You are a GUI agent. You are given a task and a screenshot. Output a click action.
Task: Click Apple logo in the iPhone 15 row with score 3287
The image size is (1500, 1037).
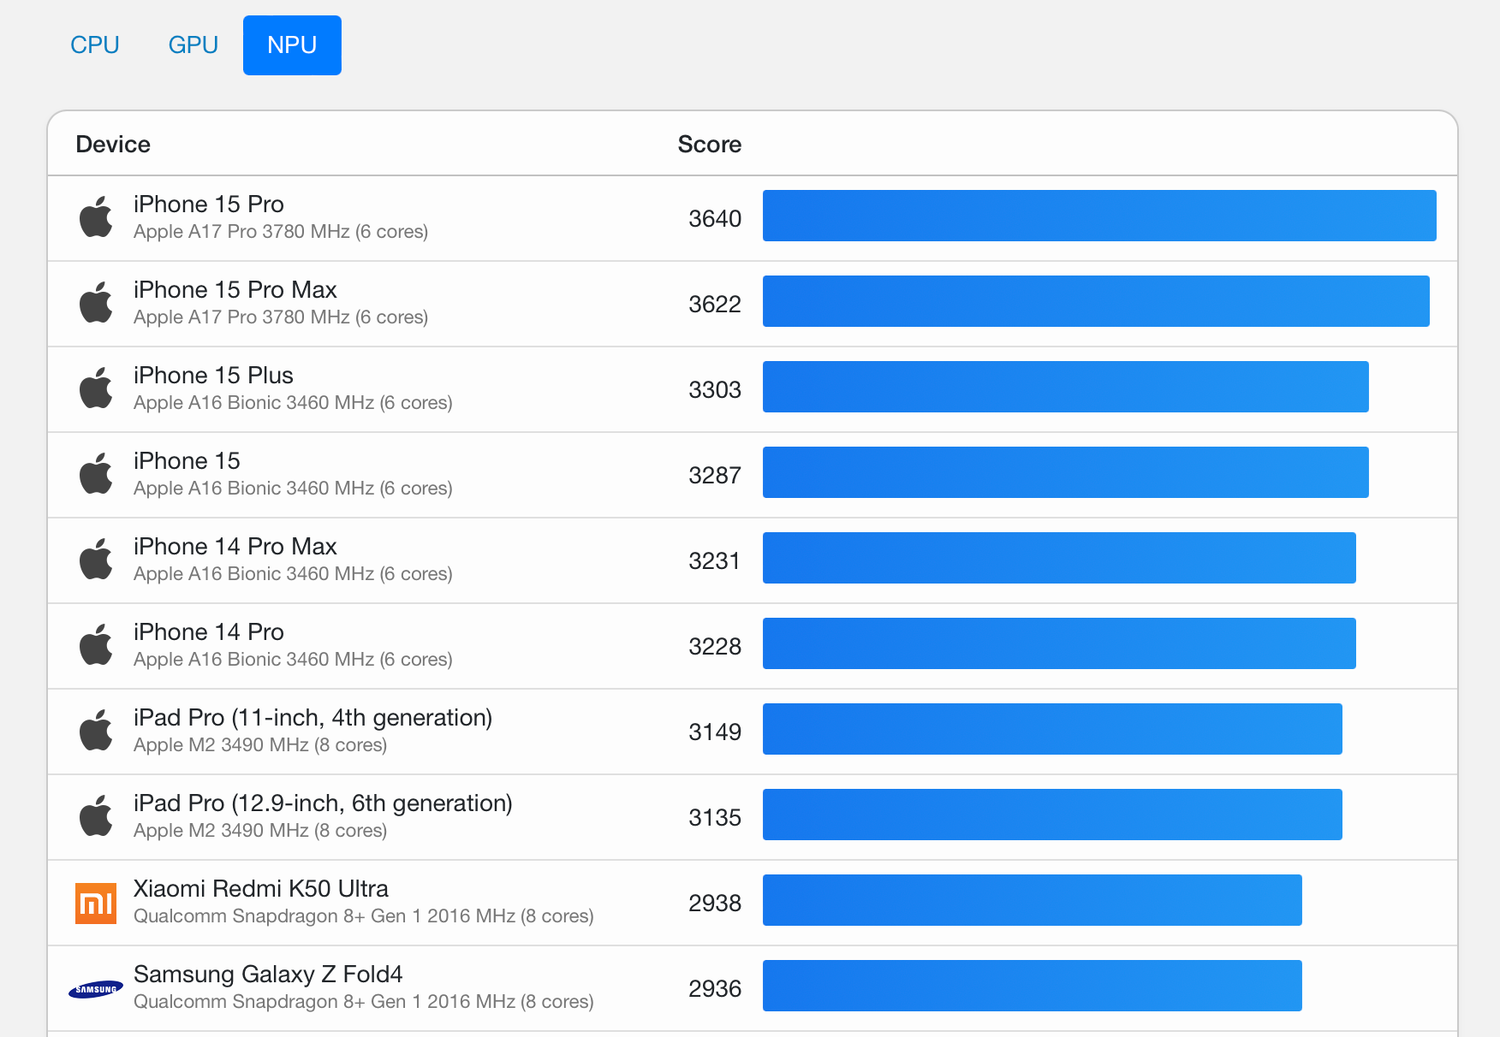click(96, 474)
